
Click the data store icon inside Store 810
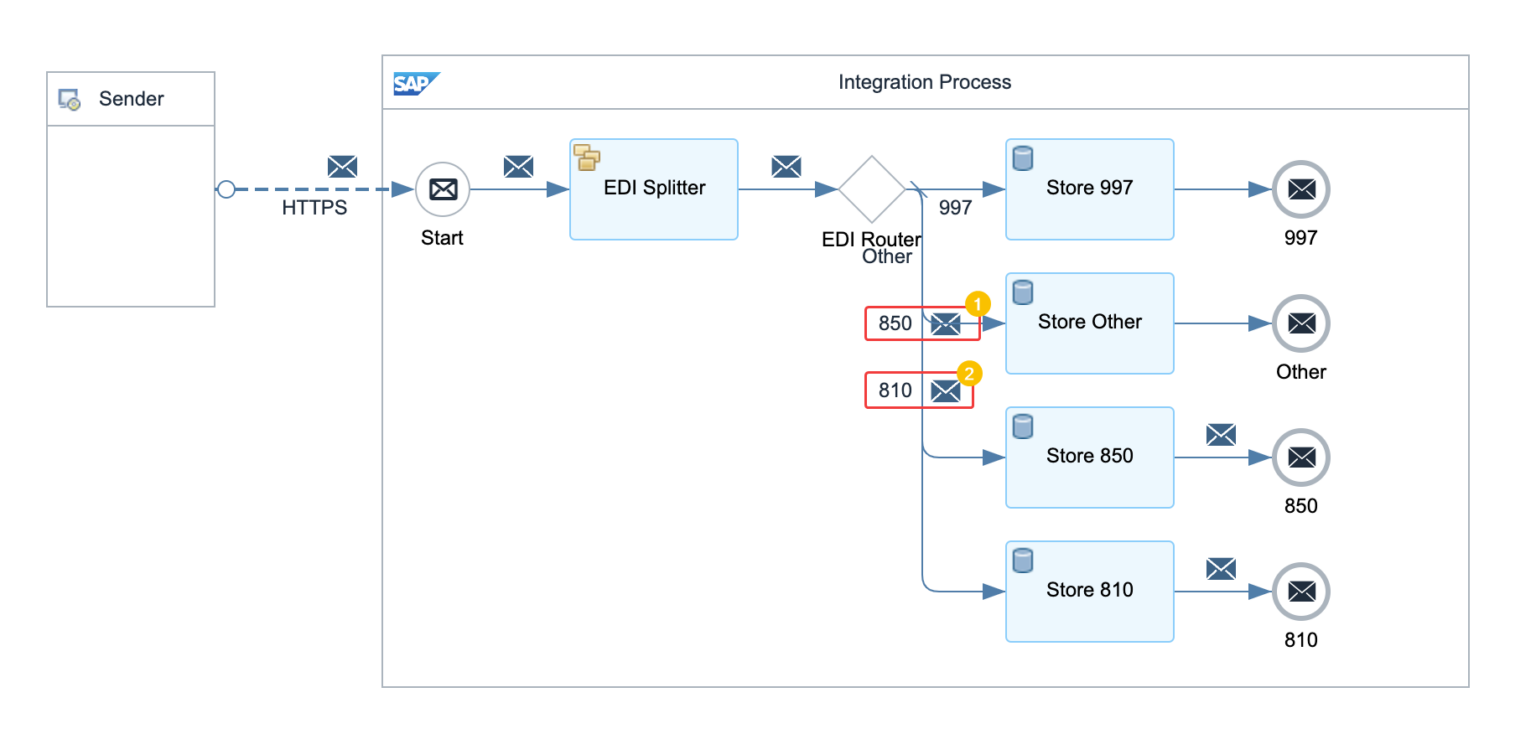coord(1022,560)
